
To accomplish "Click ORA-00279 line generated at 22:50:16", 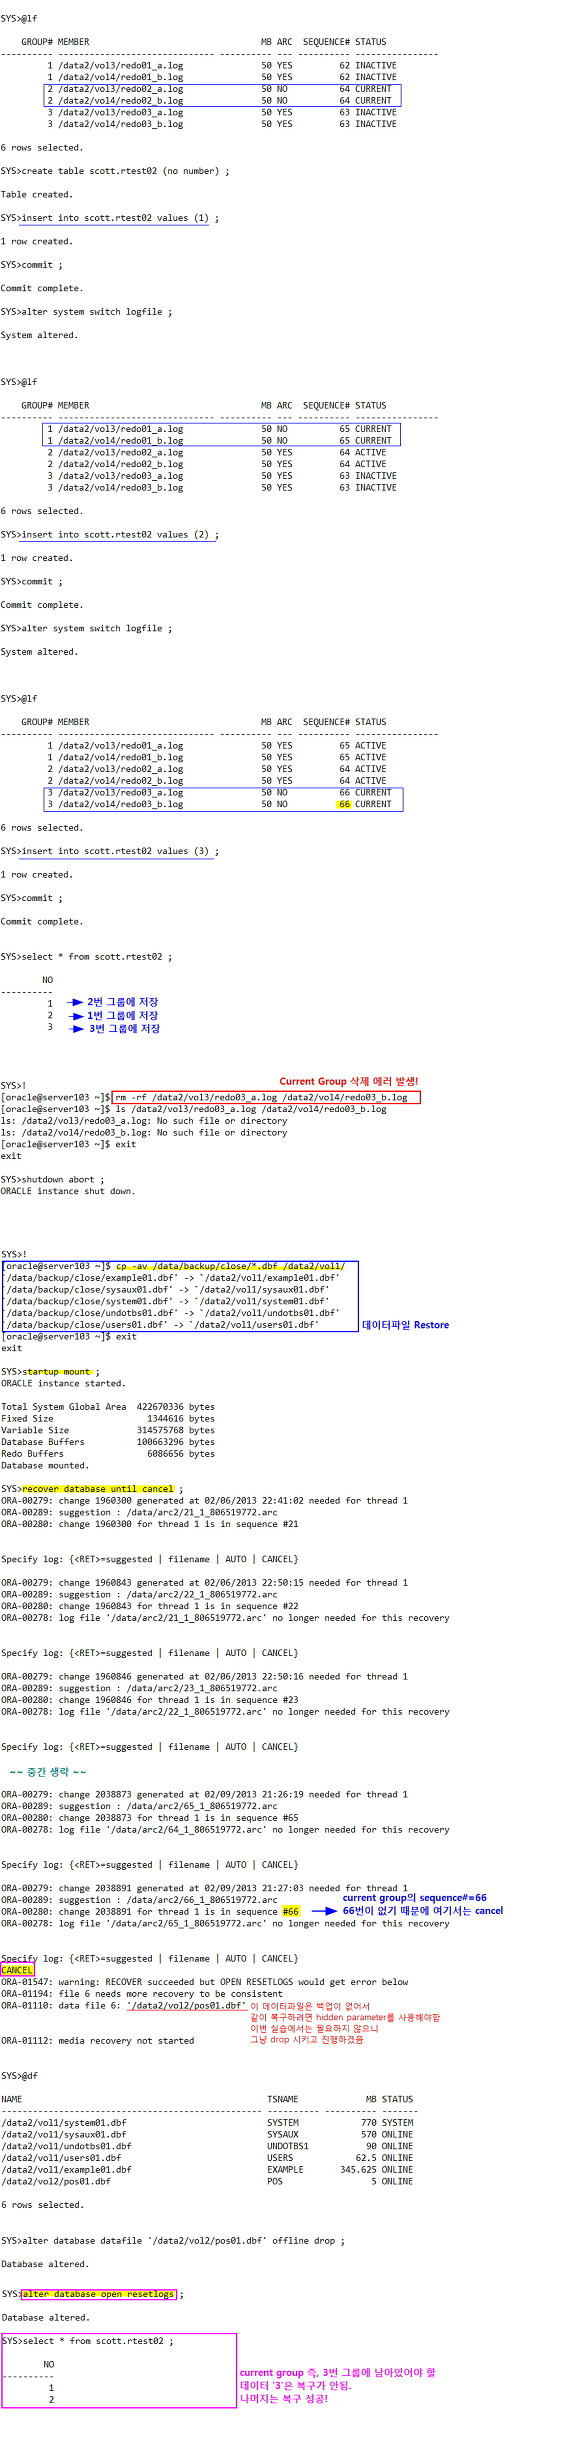I will point(205,1677).
